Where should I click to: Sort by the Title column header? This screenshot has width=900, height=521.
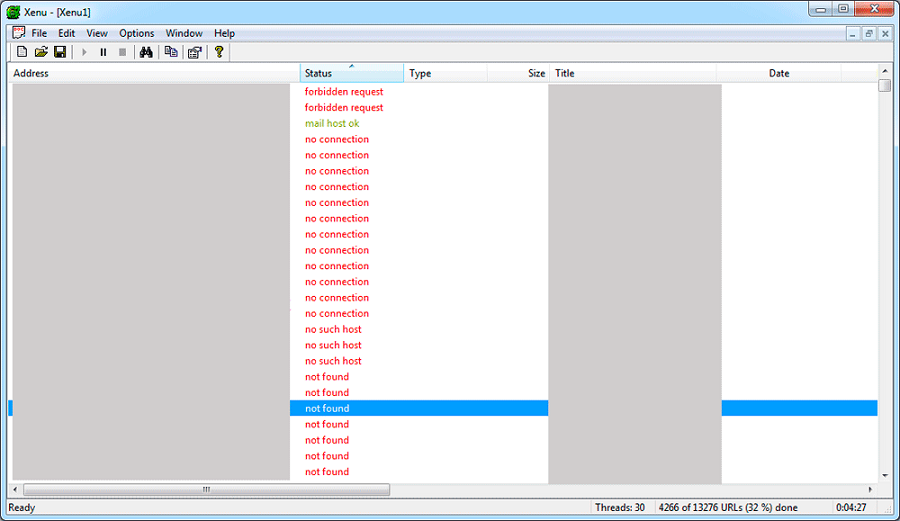tap(633, 73)
